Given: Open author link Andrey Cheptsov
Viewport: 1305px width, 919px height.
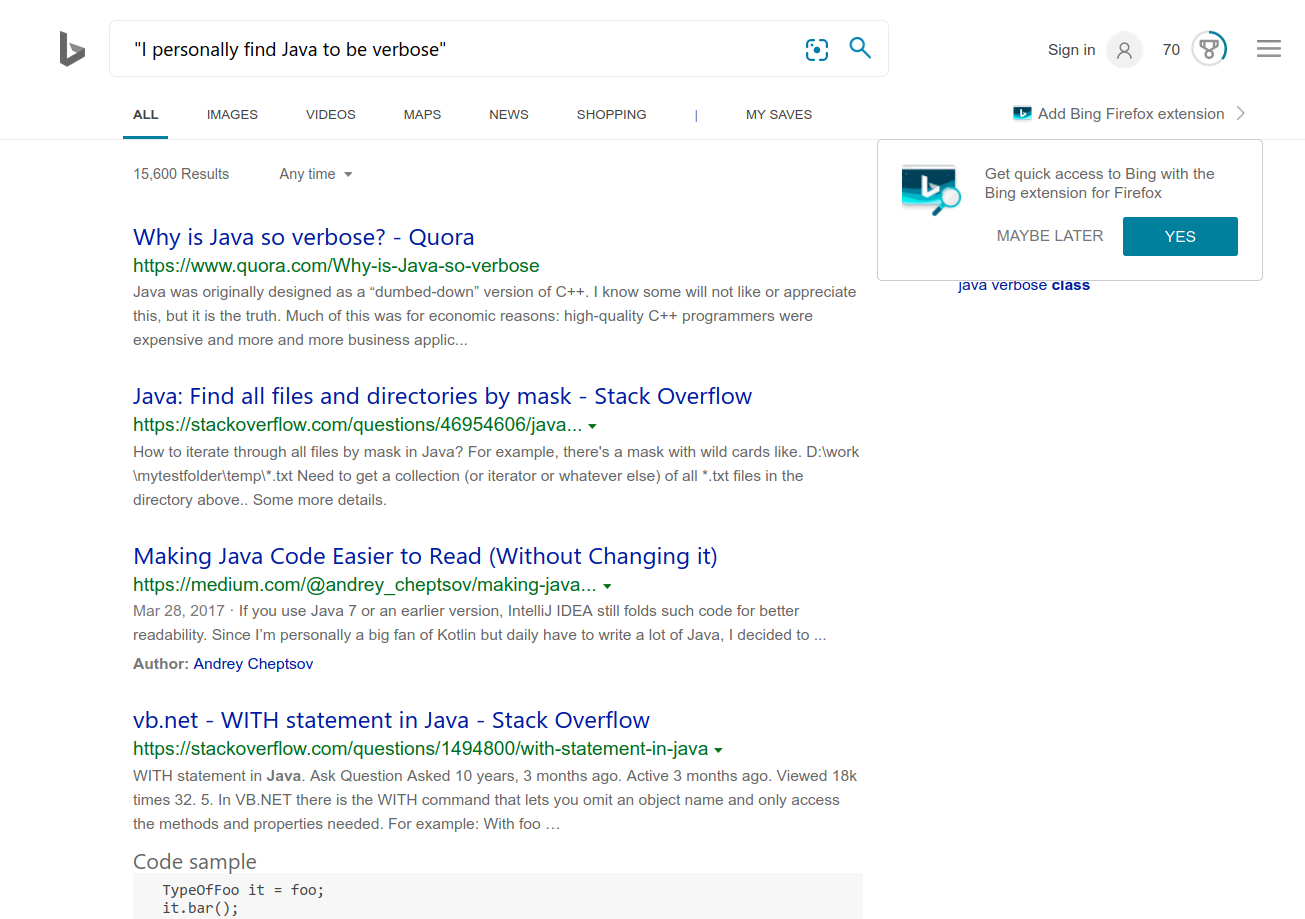Looking at the screenshot, I should point(253,664).
